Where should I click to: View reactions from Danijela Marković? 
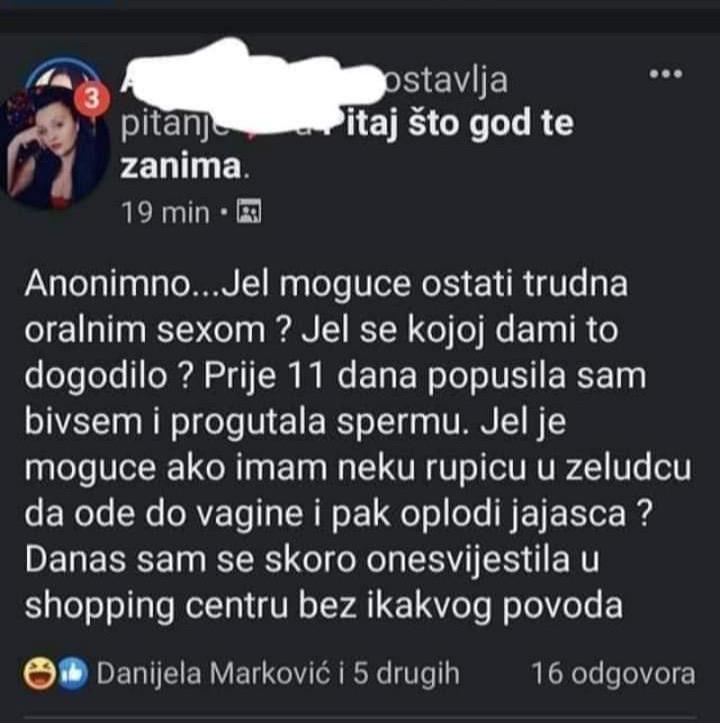(214, 674)
